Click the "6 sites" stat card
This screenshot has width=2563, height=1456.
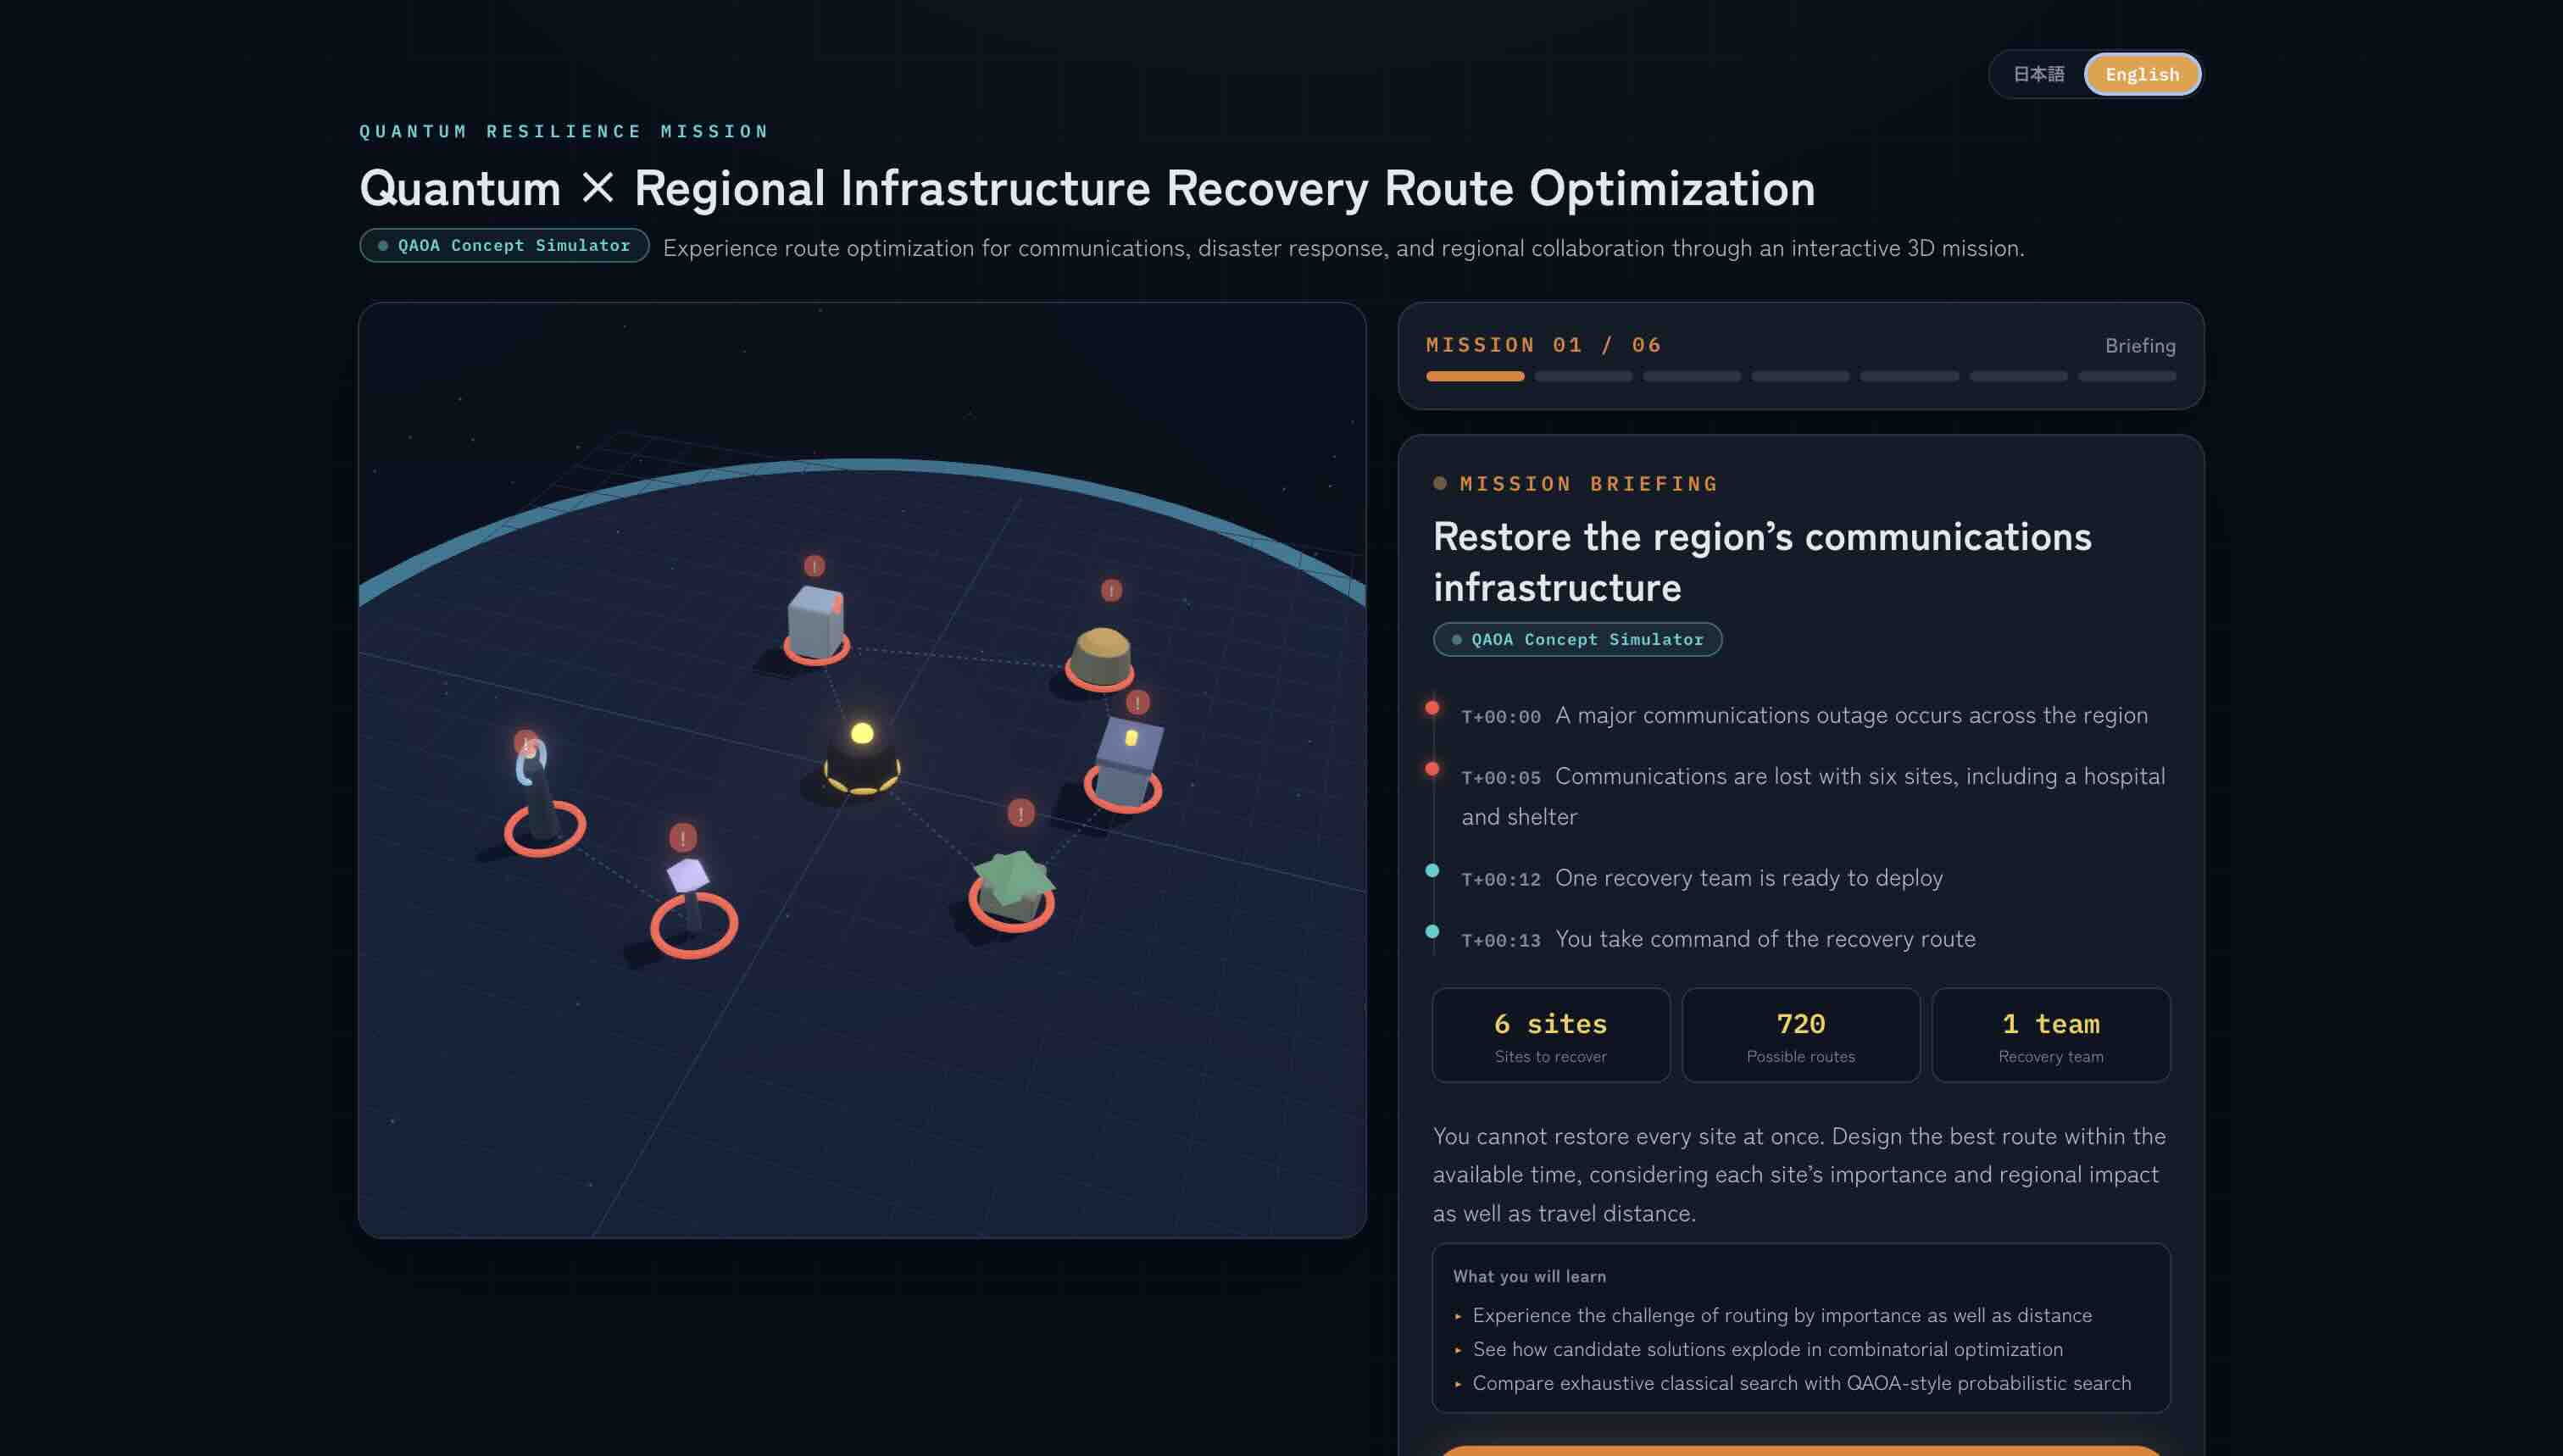point(1550,1035)
